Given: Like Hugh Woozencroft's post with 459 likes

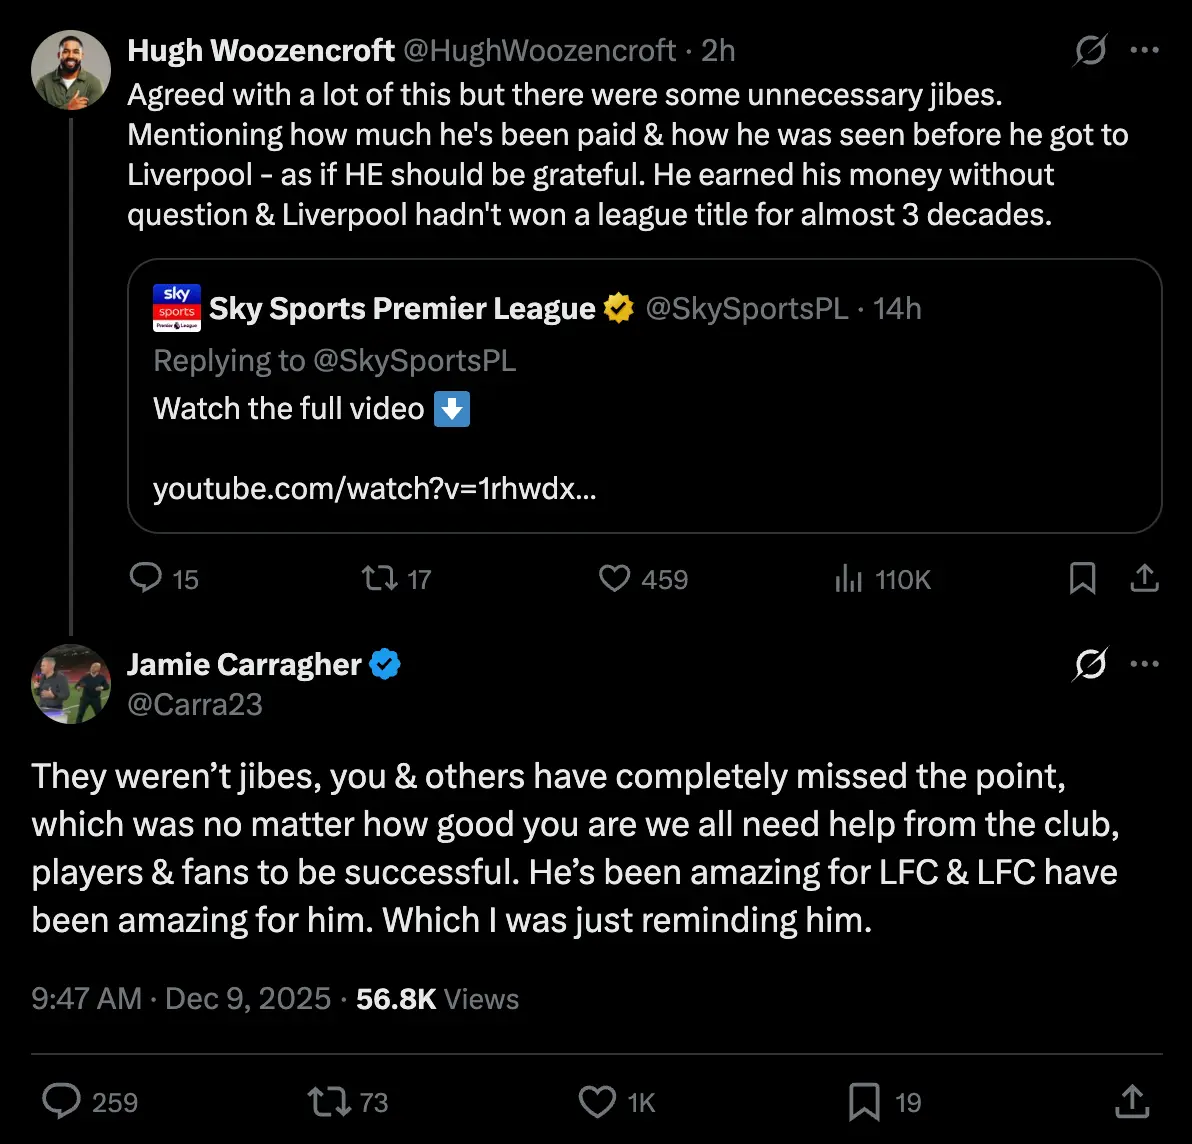Looking at the screenshot, I should [614, 578].
